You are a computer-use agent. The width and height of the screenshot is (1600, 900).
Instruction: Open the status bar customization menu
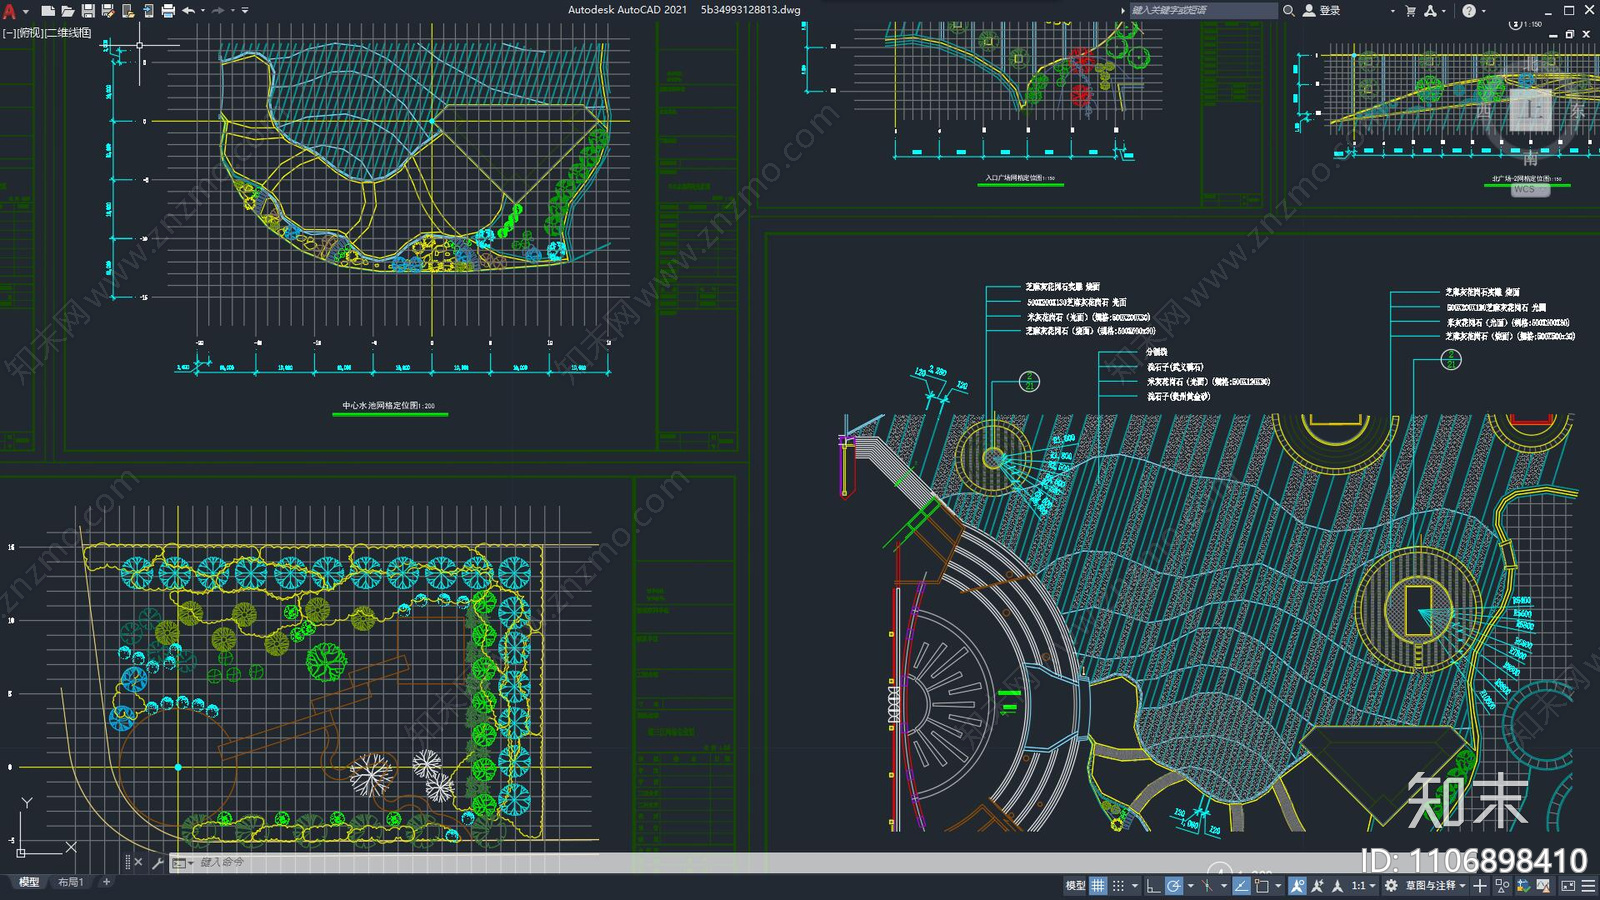click(x=1588, y=886)
